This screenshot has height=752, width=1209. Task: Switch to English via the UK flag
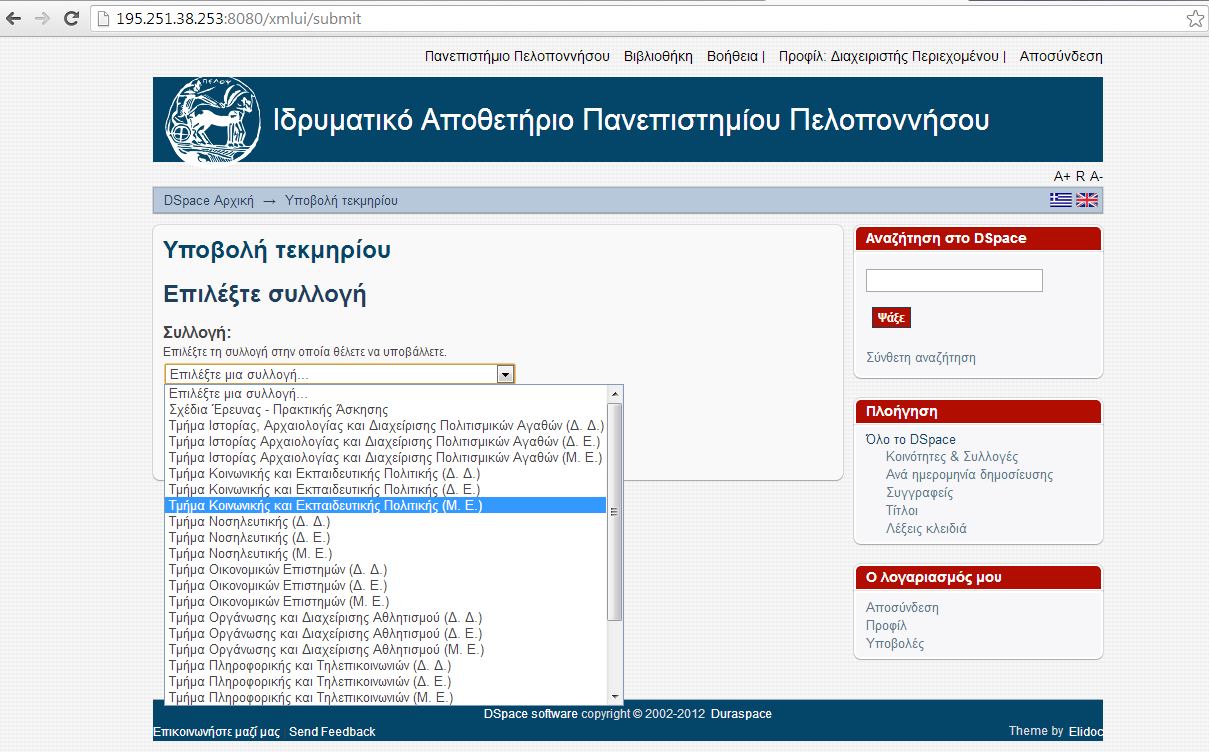coord(1087,200)
